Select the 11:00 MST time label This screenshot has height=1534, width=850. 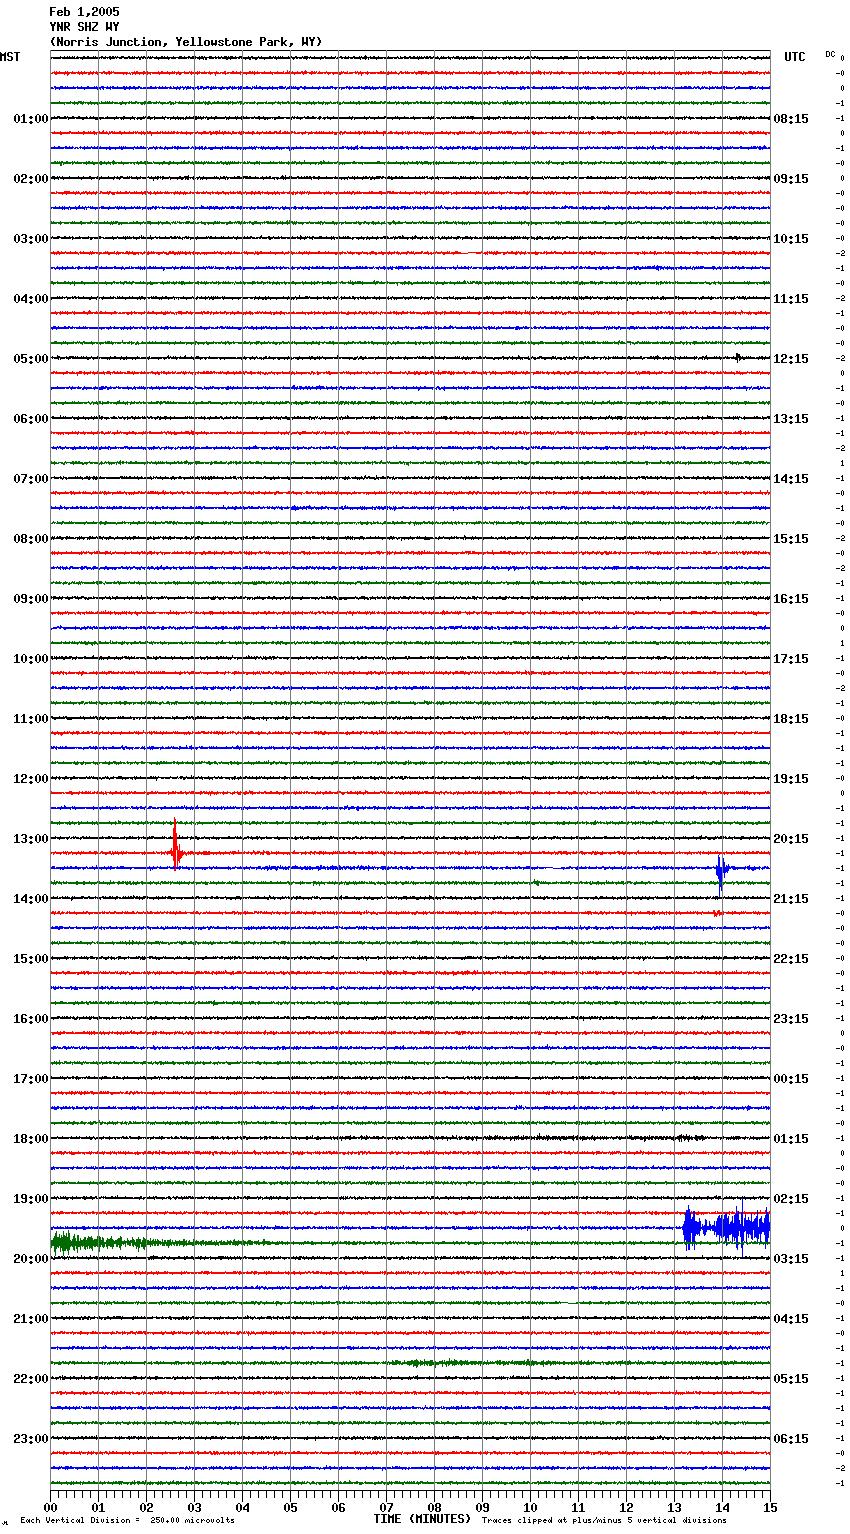(31, 719)
